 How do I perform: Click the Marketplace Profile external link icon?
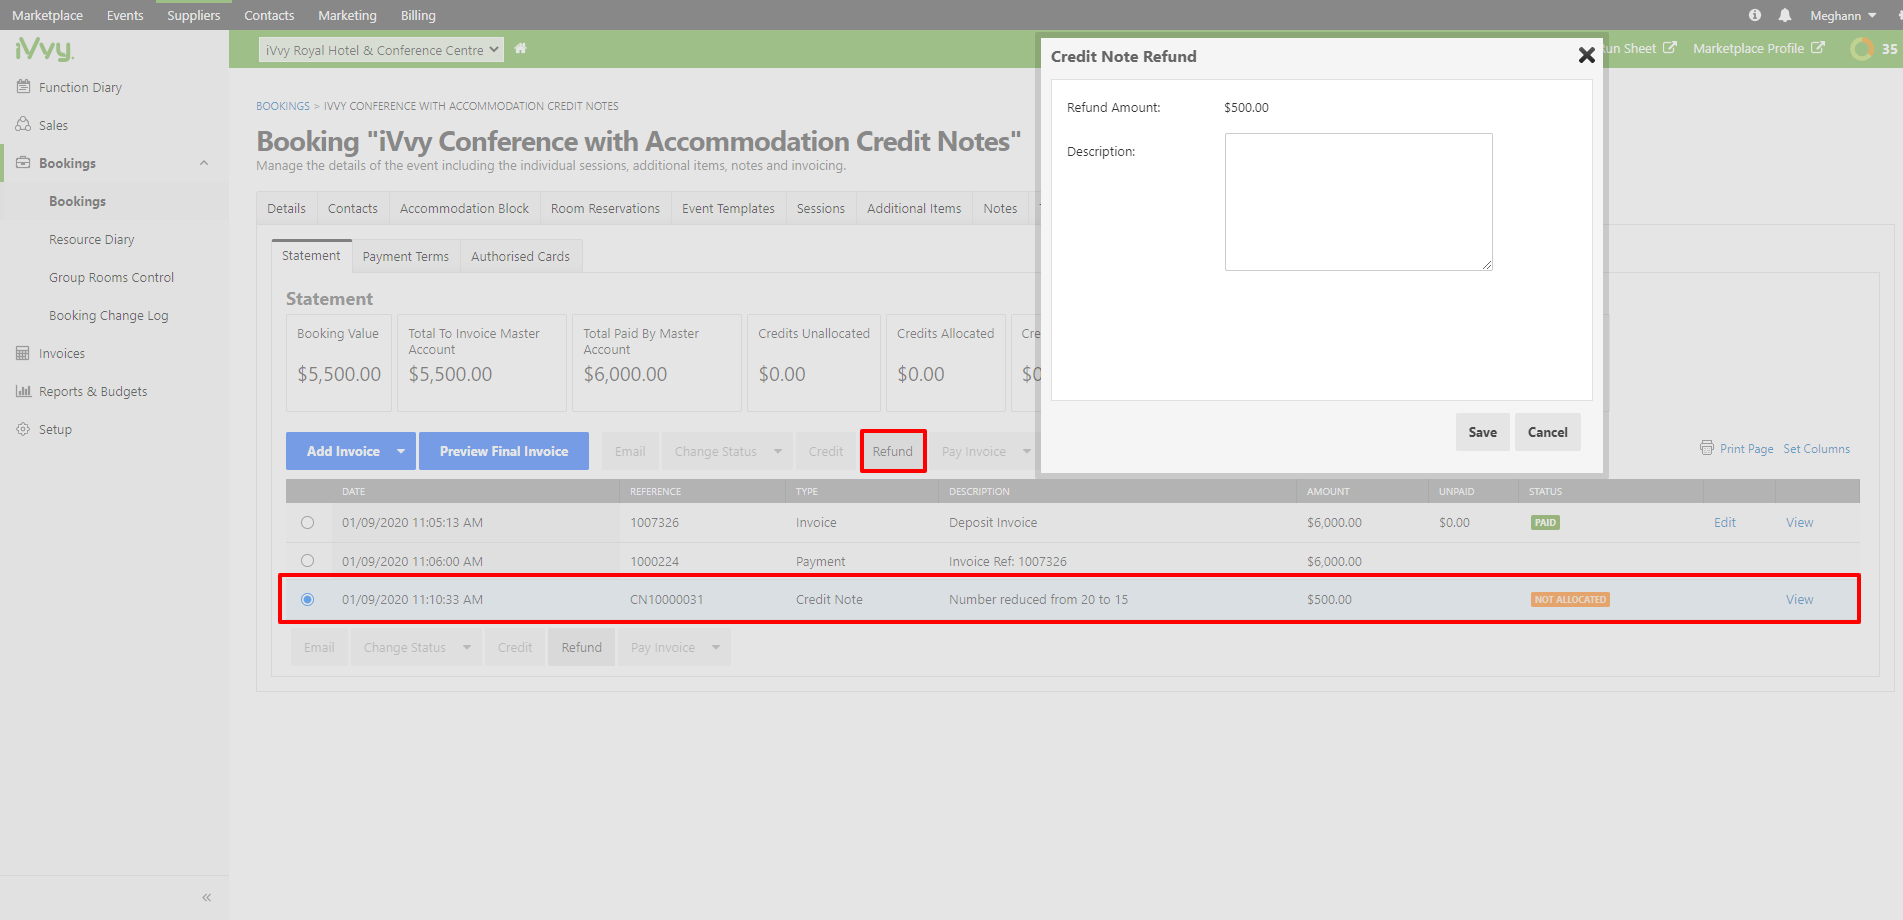pos(1818,47)
